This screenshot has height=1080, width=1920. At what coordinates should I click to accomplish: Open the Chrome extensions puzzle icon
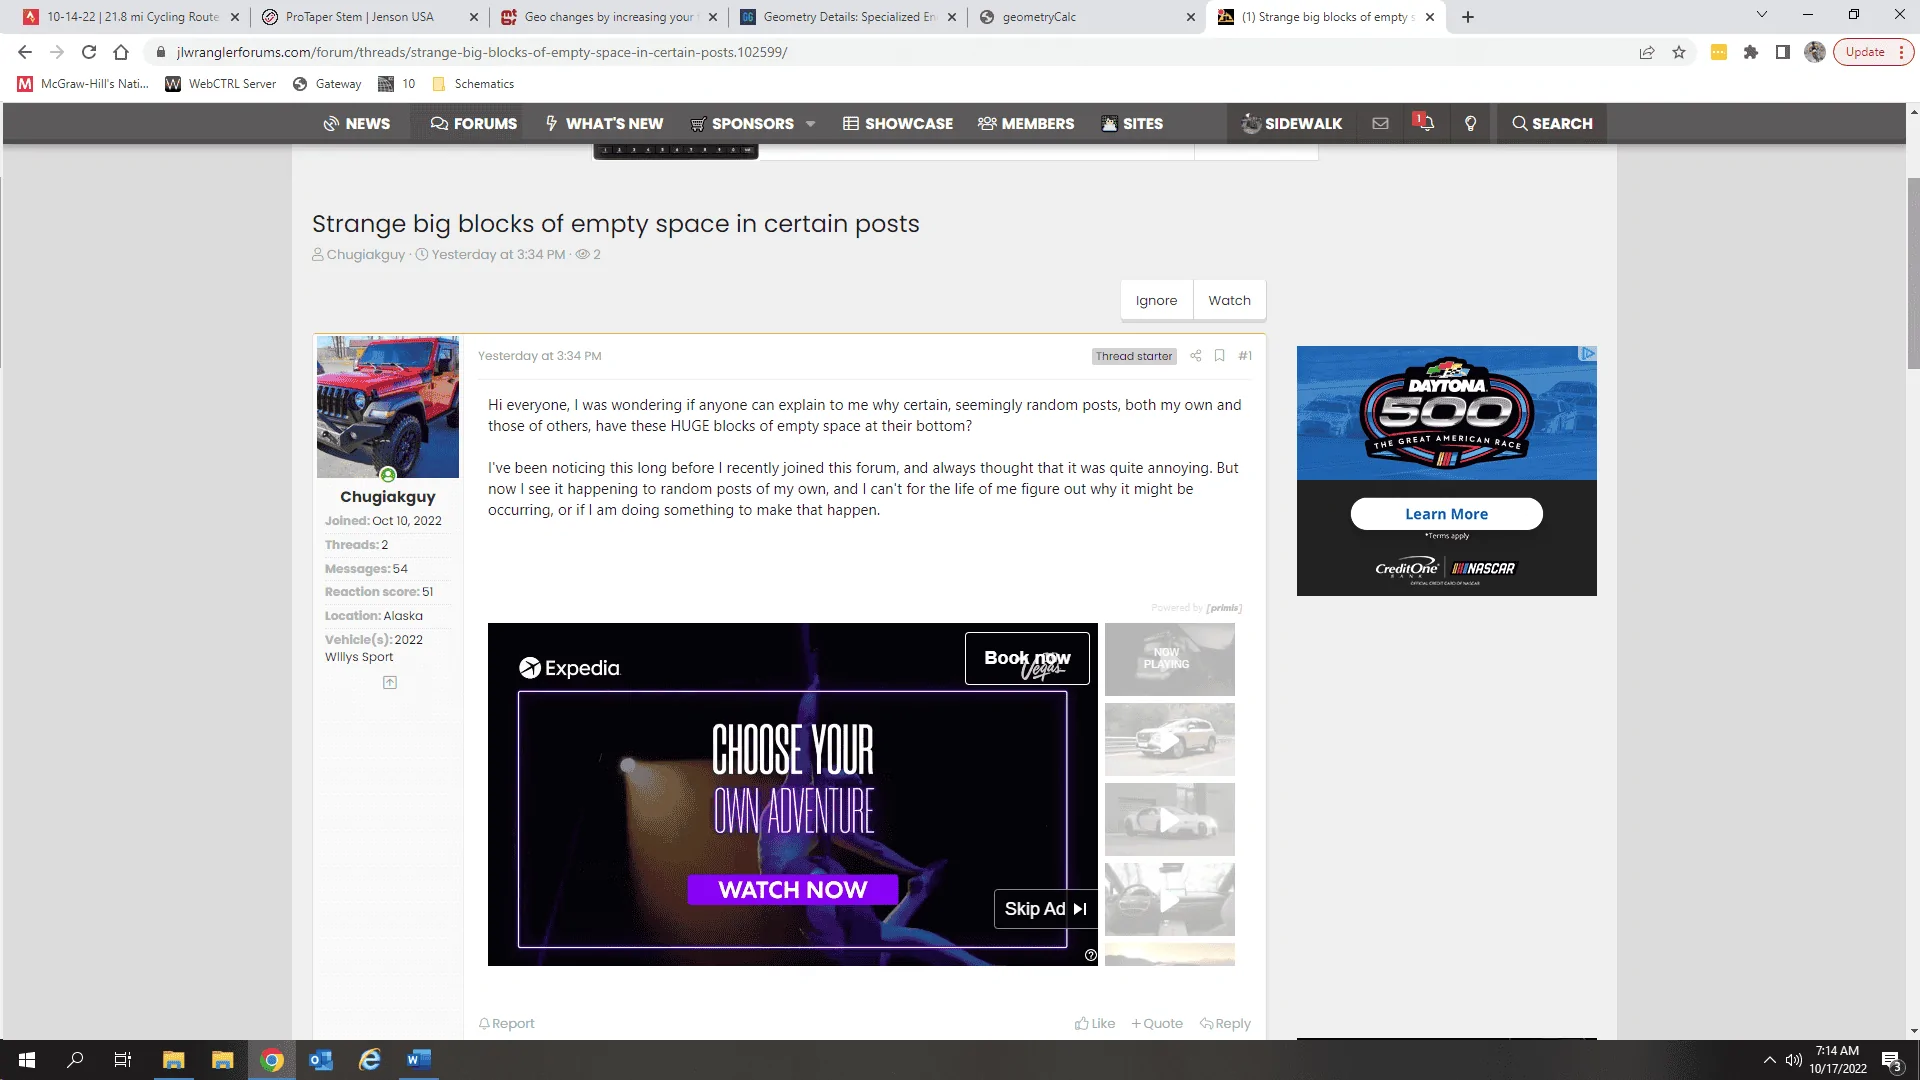[1751, 52]
